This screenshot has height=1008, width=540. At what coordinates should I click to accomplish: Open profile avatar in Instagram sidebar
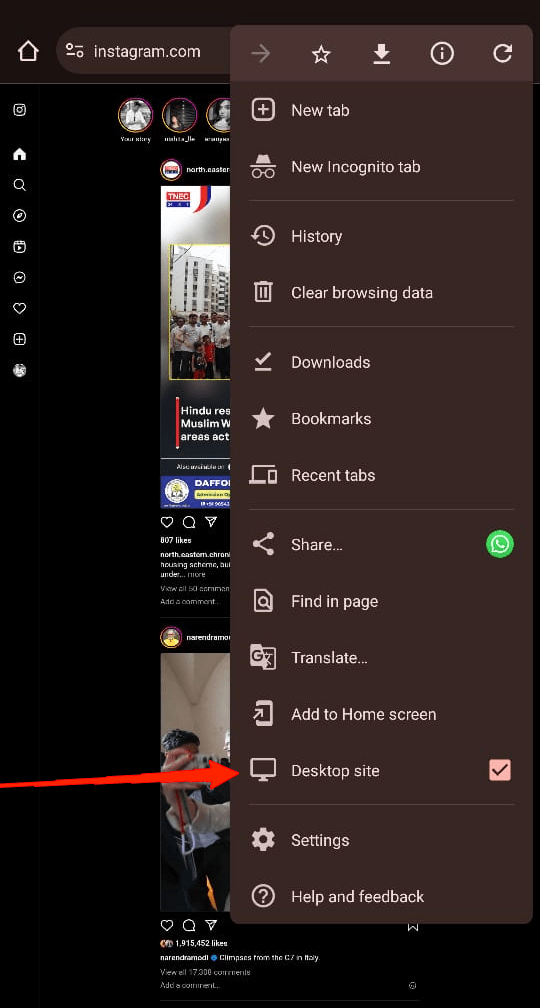20,370
